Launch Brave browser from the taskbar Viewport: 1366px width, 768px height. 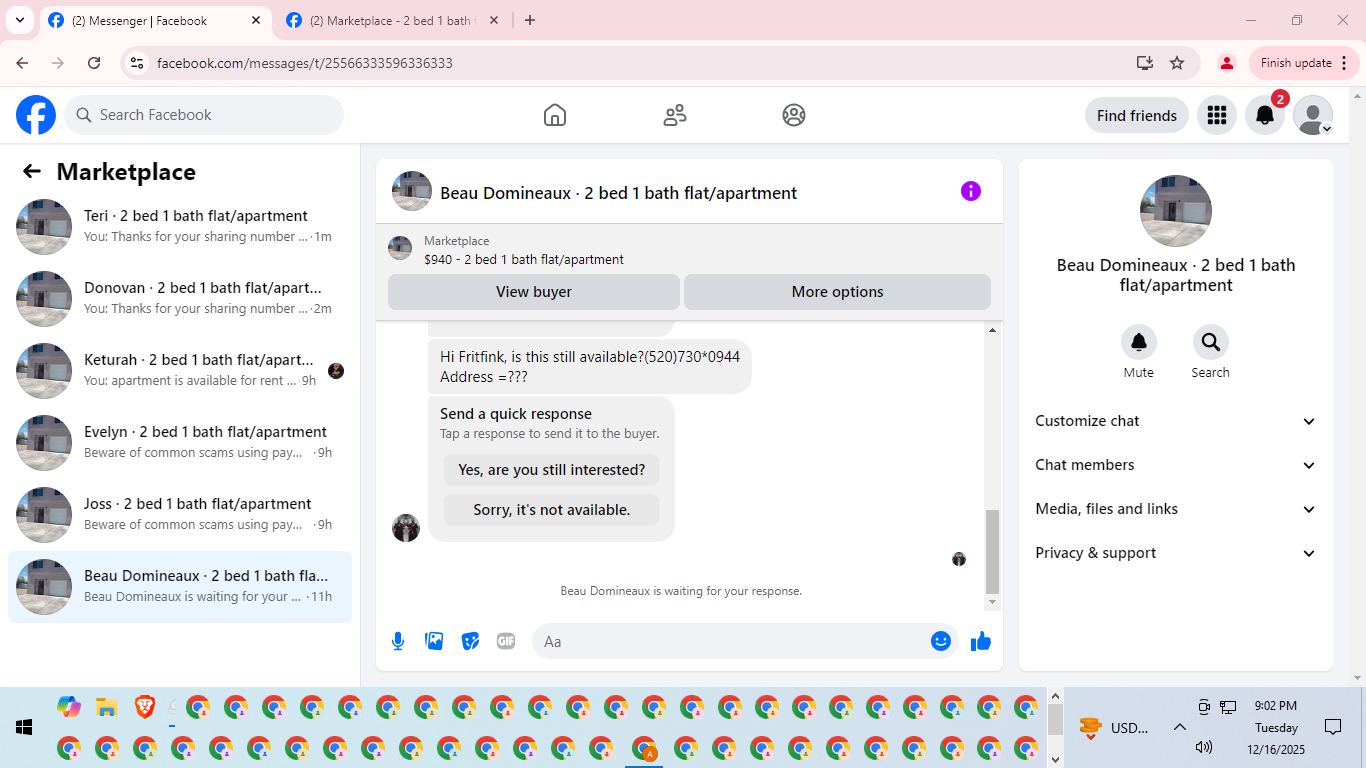pyautogui.click(x=145, y=707)
